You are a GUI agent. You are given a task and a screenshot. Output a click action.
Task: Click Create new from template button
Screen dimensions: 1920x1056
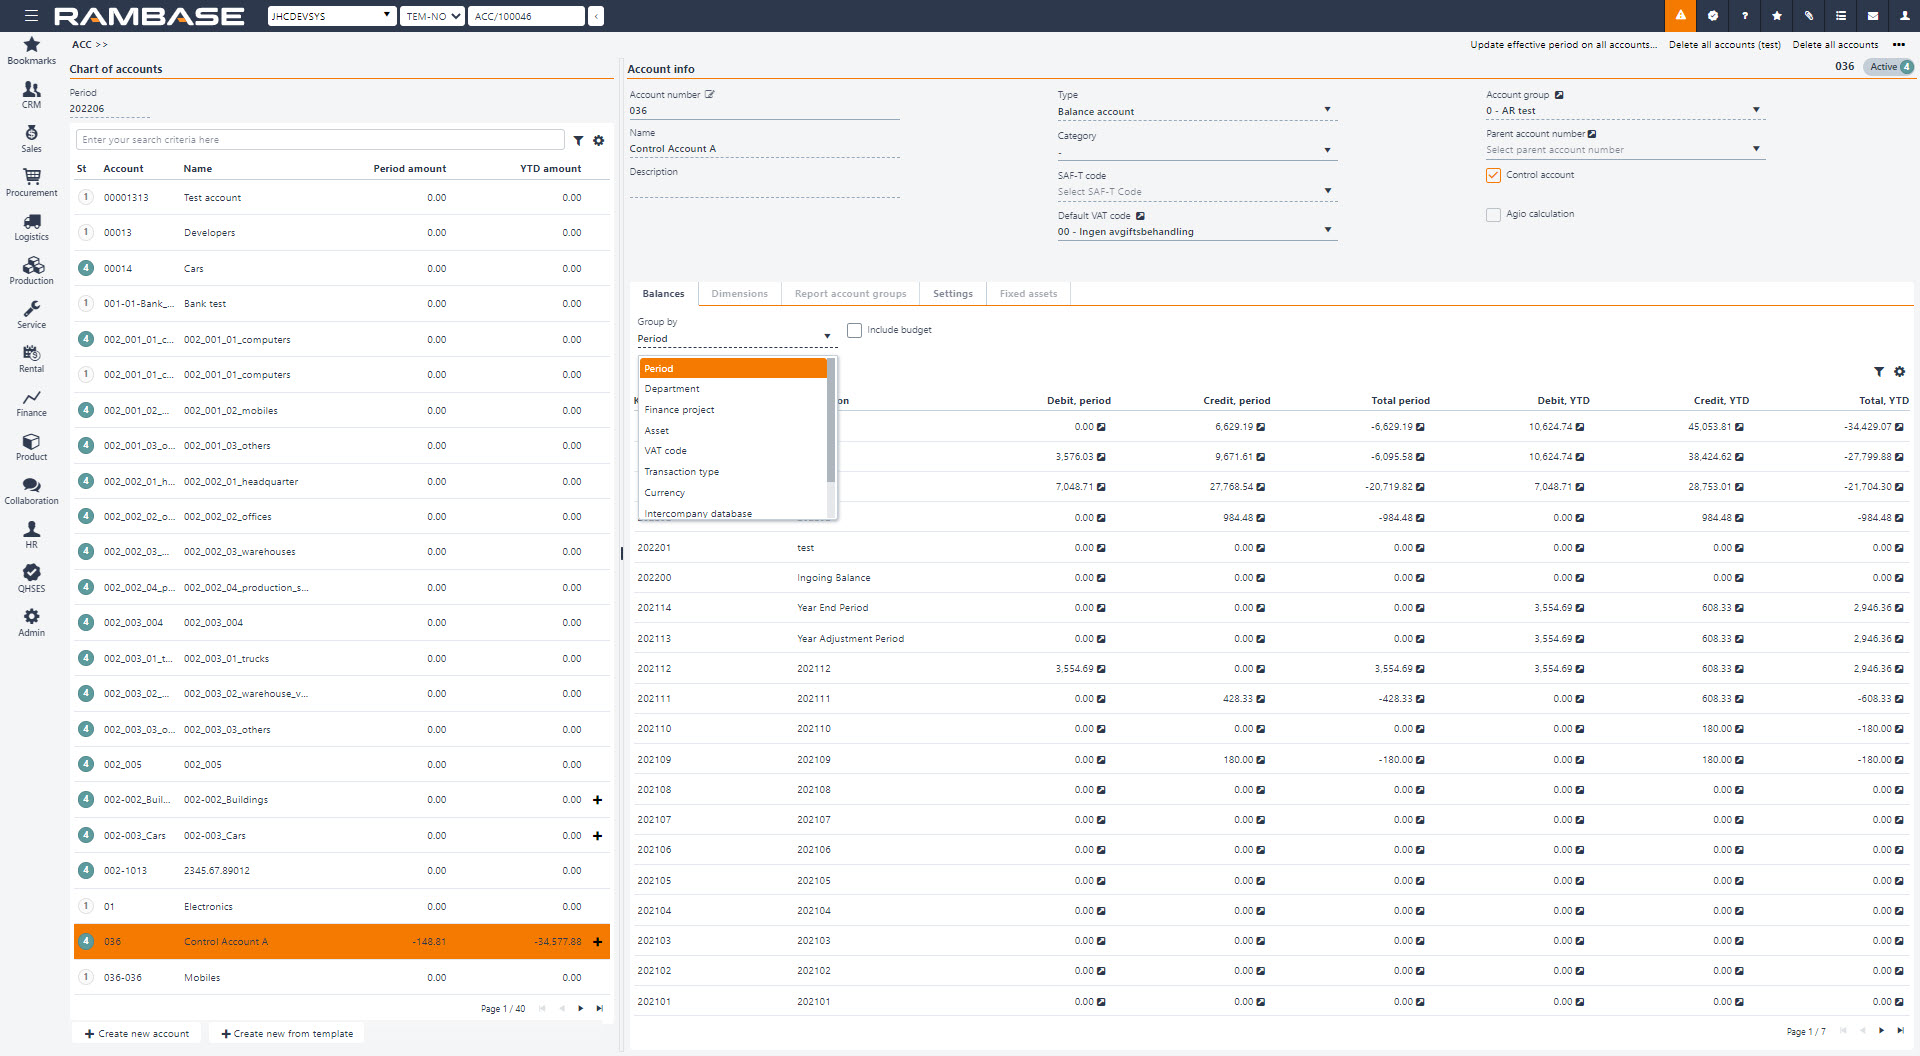pos(287,1034)
